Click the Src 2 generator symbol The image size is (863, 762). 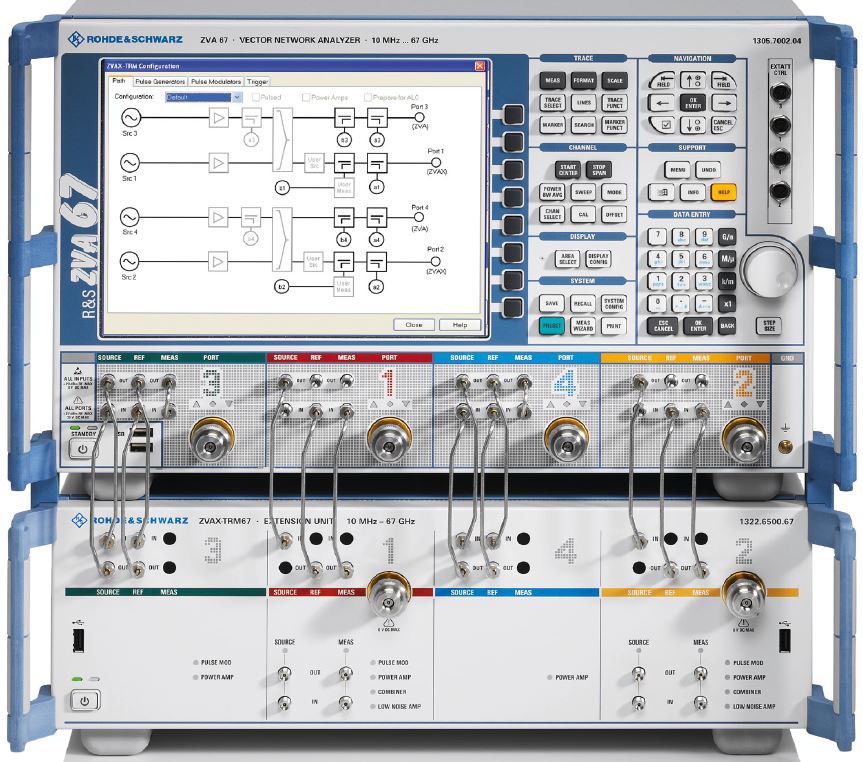click(x=129, y=261)
